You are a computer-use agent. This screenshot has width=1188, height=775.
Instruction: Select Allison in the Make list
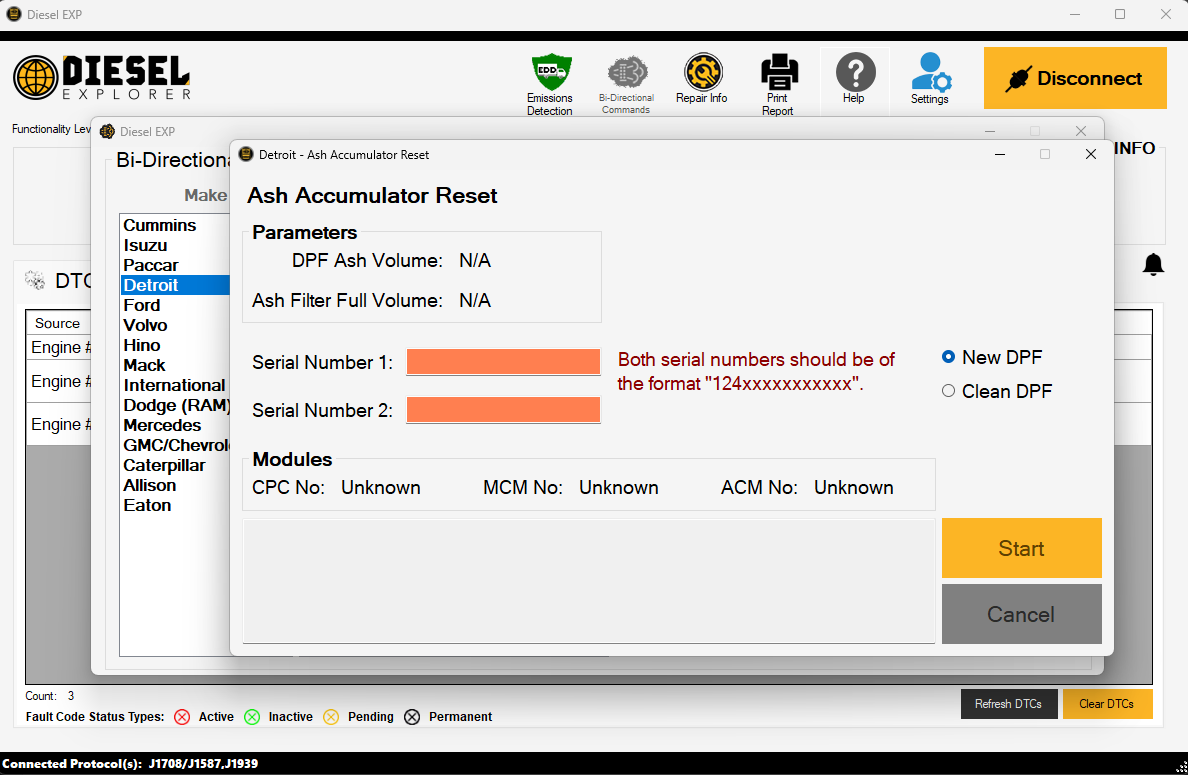pyautogui.click(x=175, y=486)
